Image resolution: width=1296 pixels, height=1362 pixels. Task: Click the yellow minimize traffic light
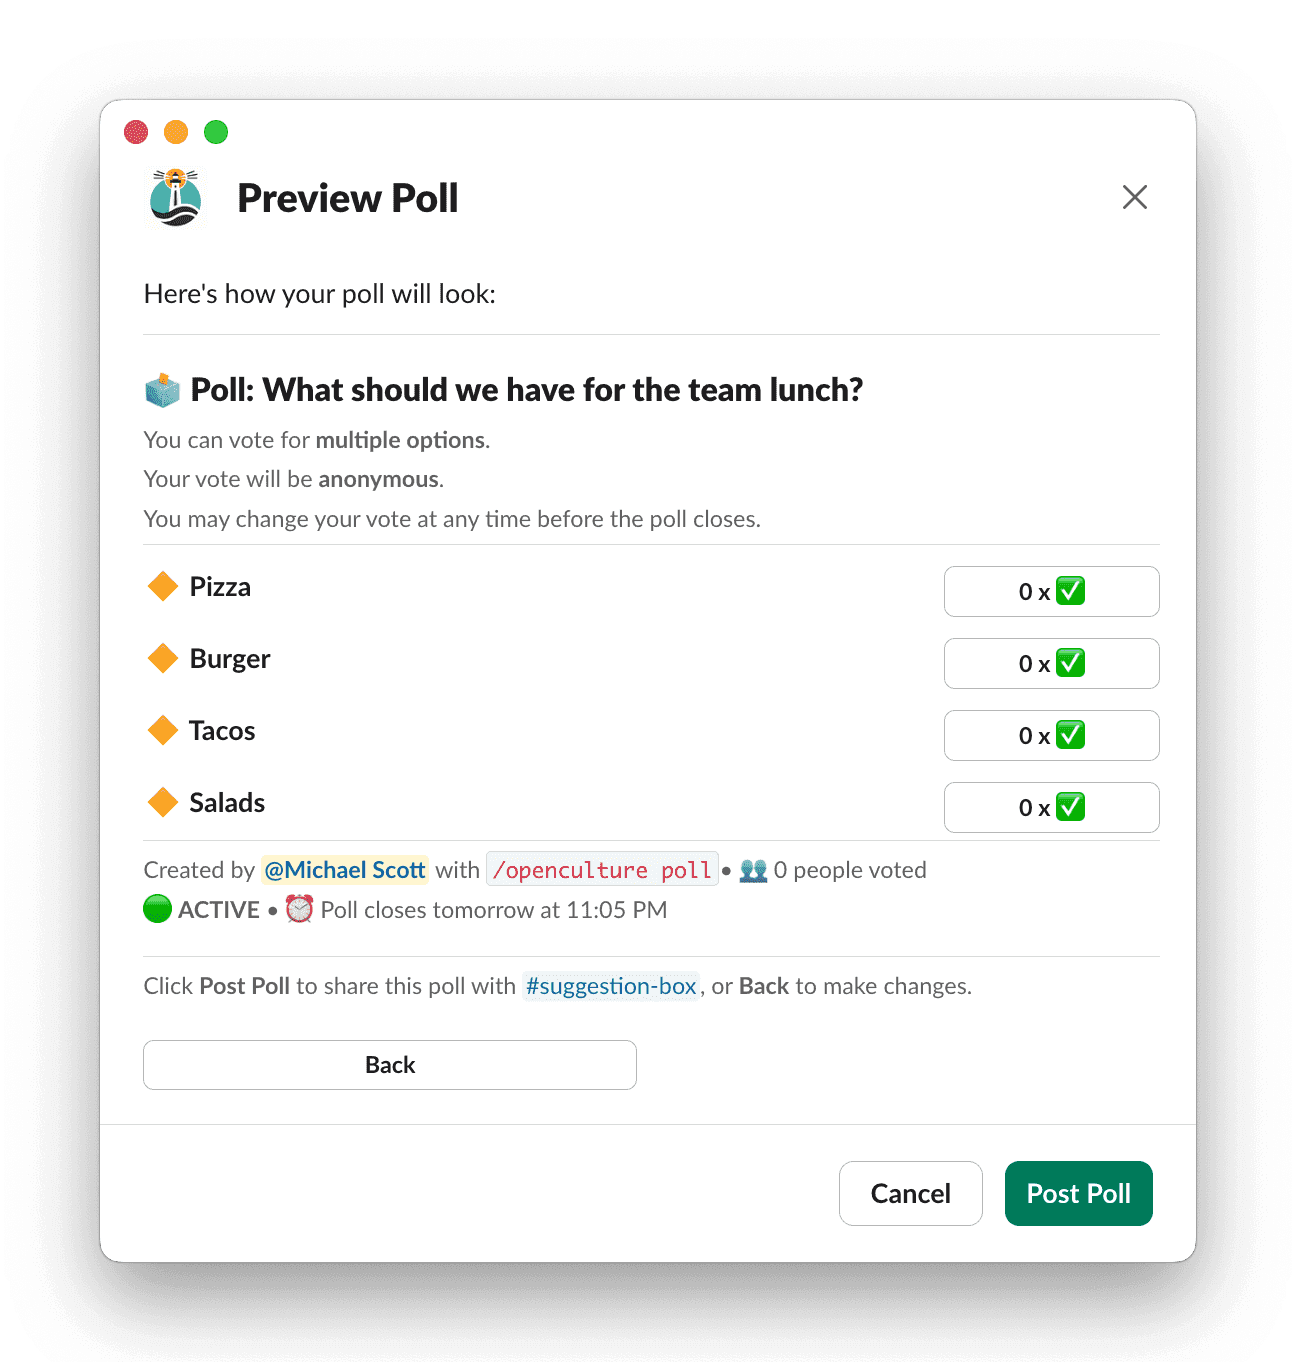(176, 132)
